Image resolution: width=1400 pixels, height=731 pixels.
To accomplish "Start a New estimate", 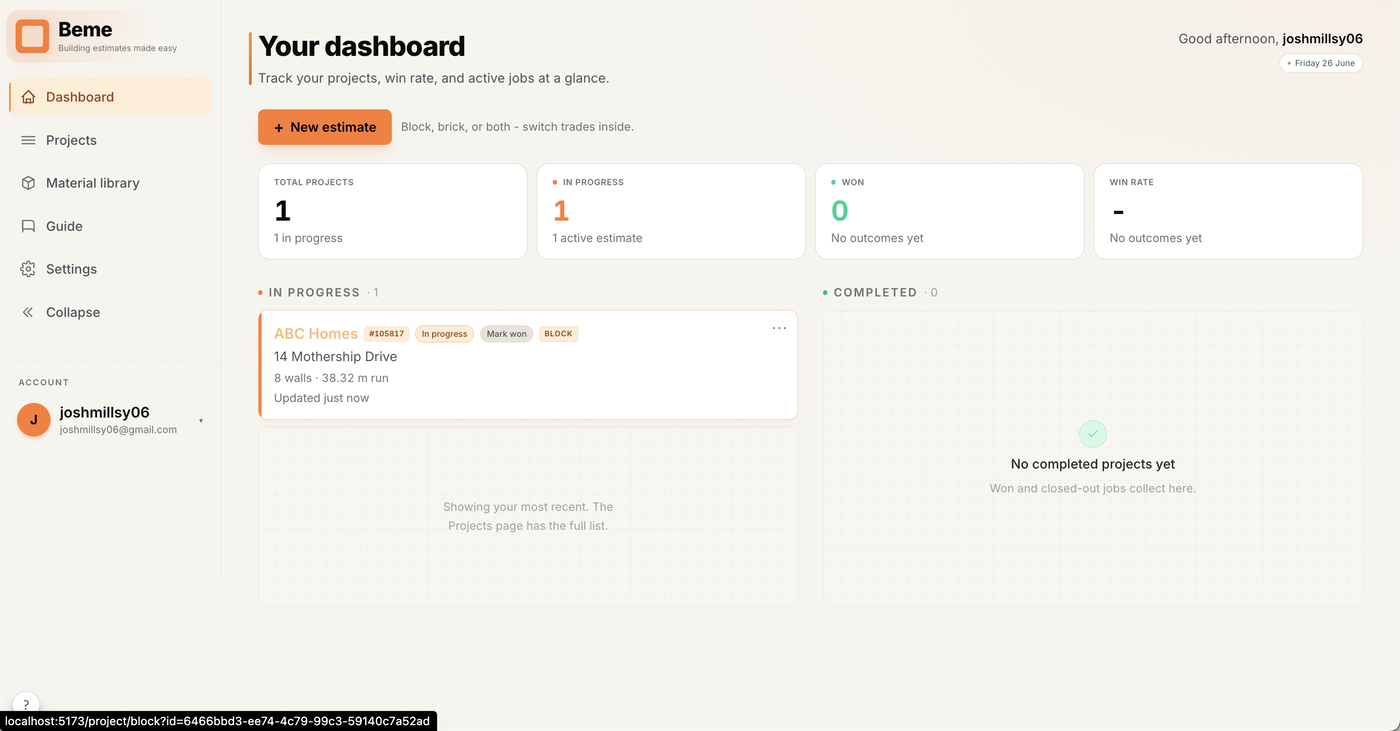I will [325, 127].
